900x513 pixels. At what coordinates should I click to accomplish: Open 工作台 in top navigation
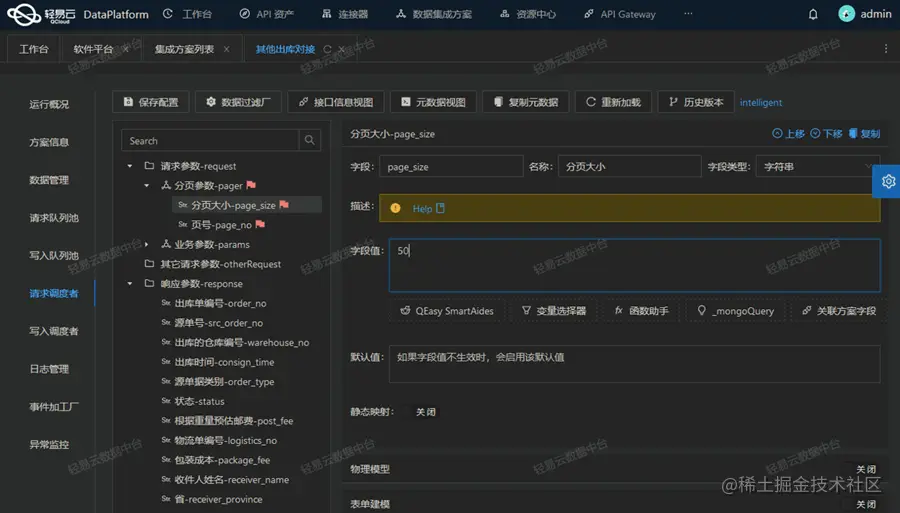coord(187,14)
